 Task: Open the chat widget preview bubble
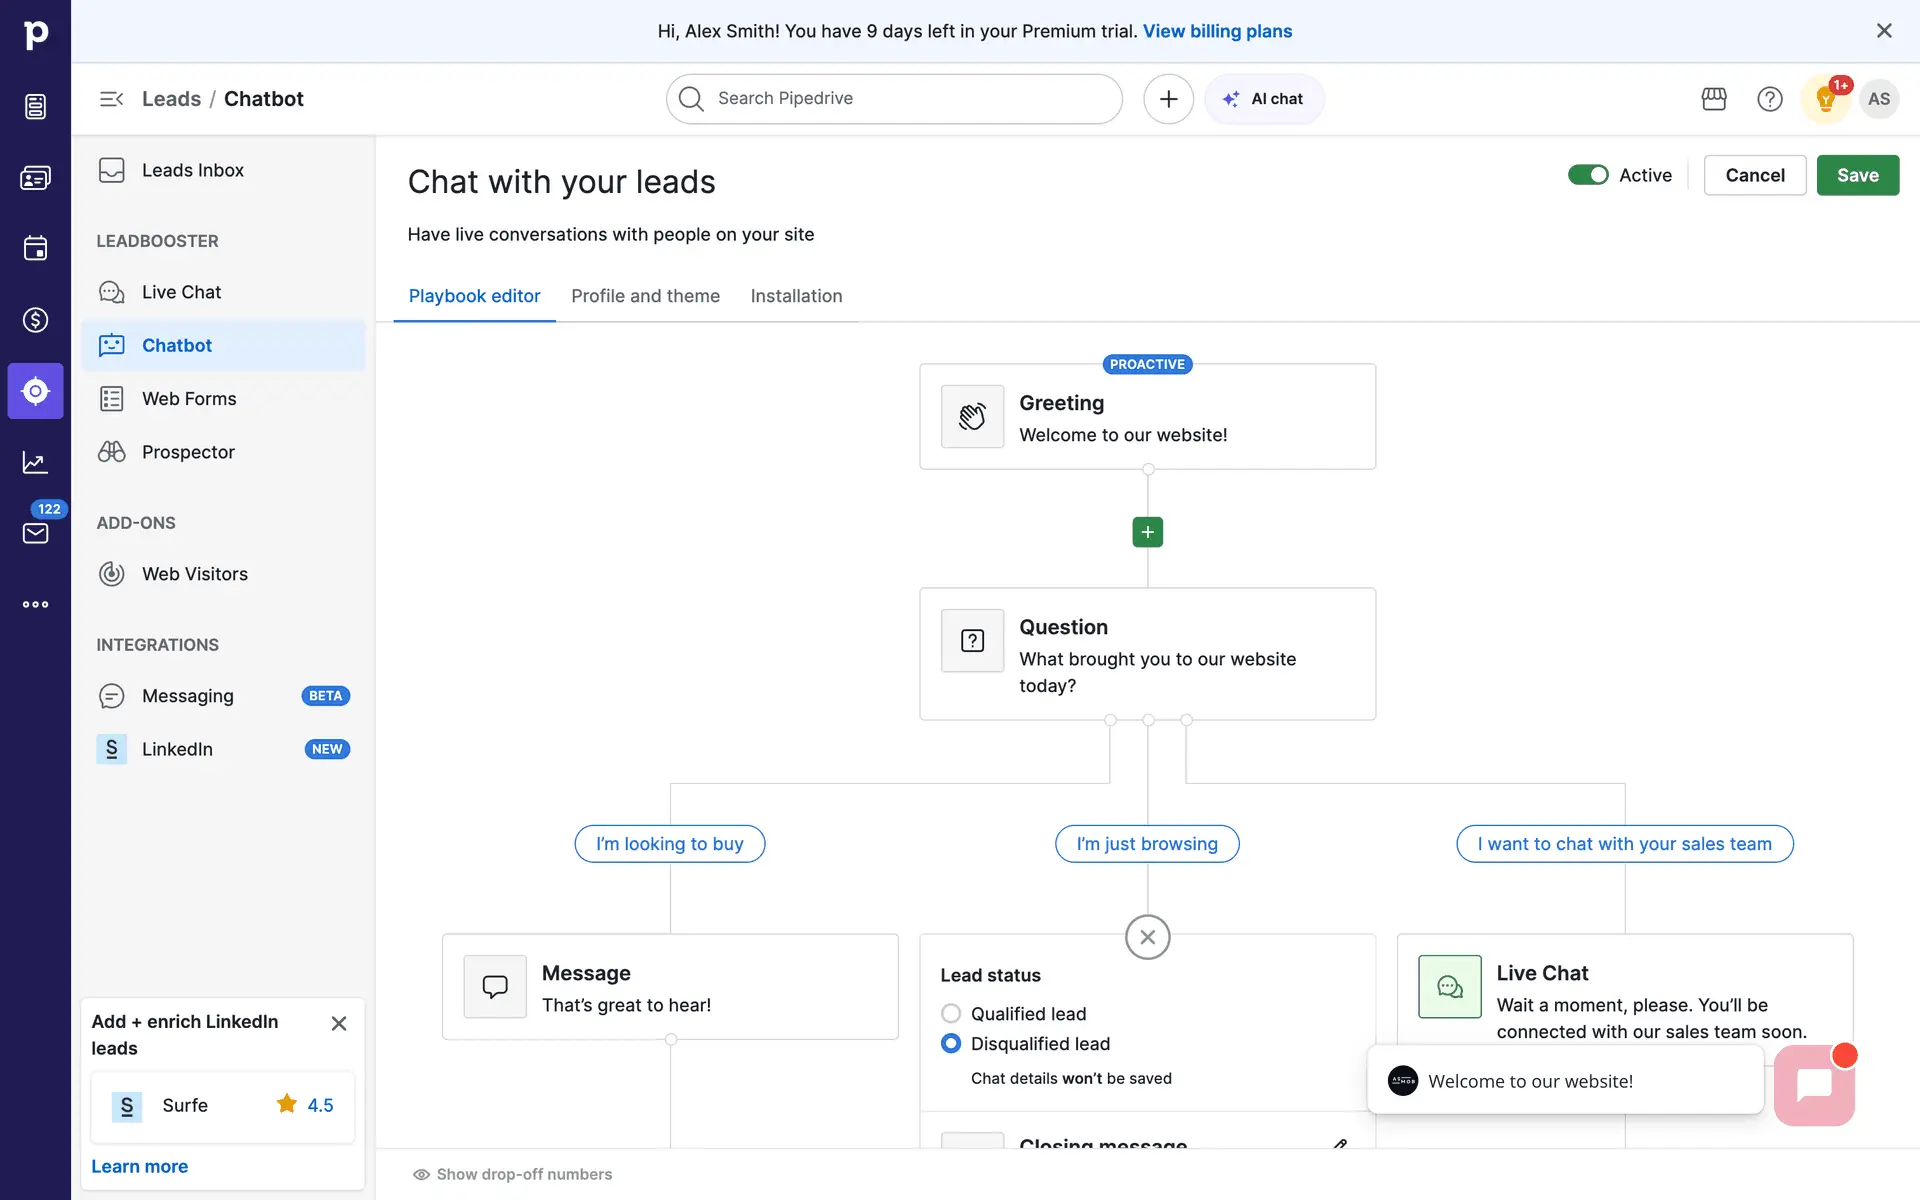click(x=1813, y=1085)
